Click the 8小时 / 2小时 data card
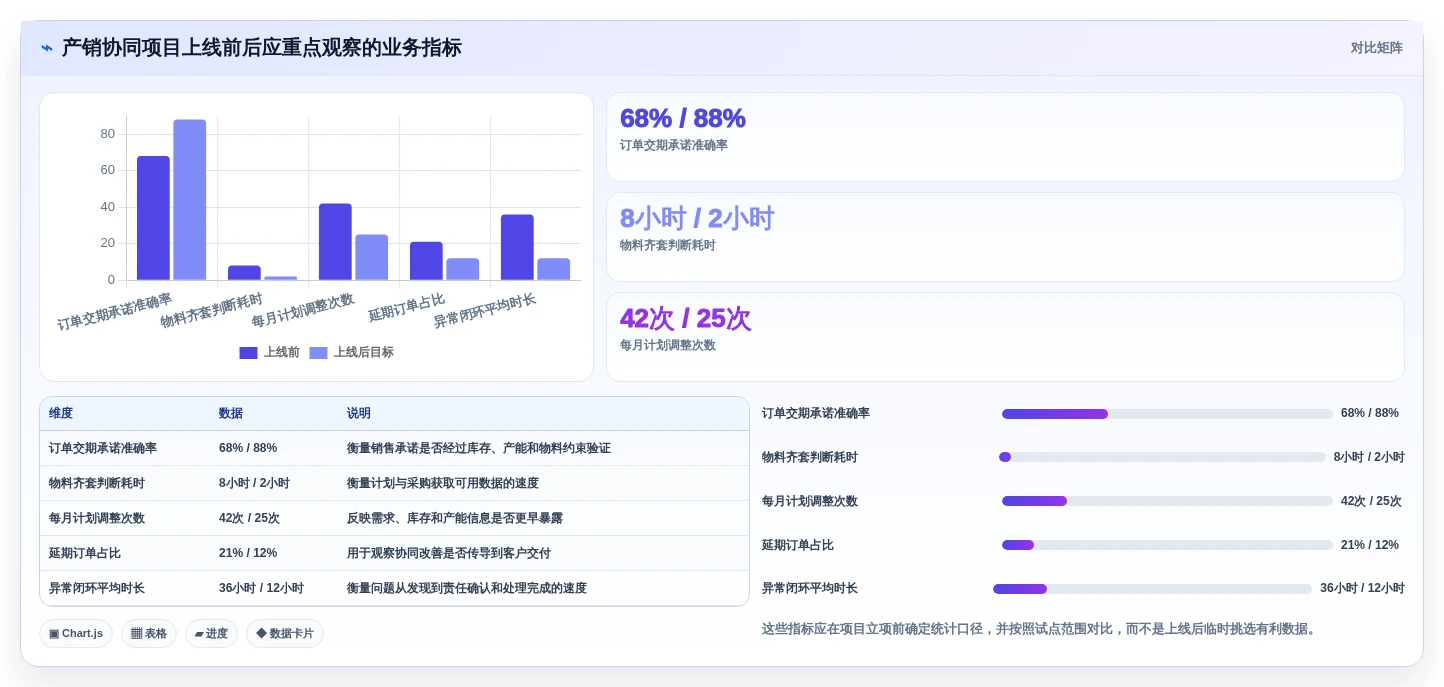Screen dimensions: 1444x687 click(1005, 237)
